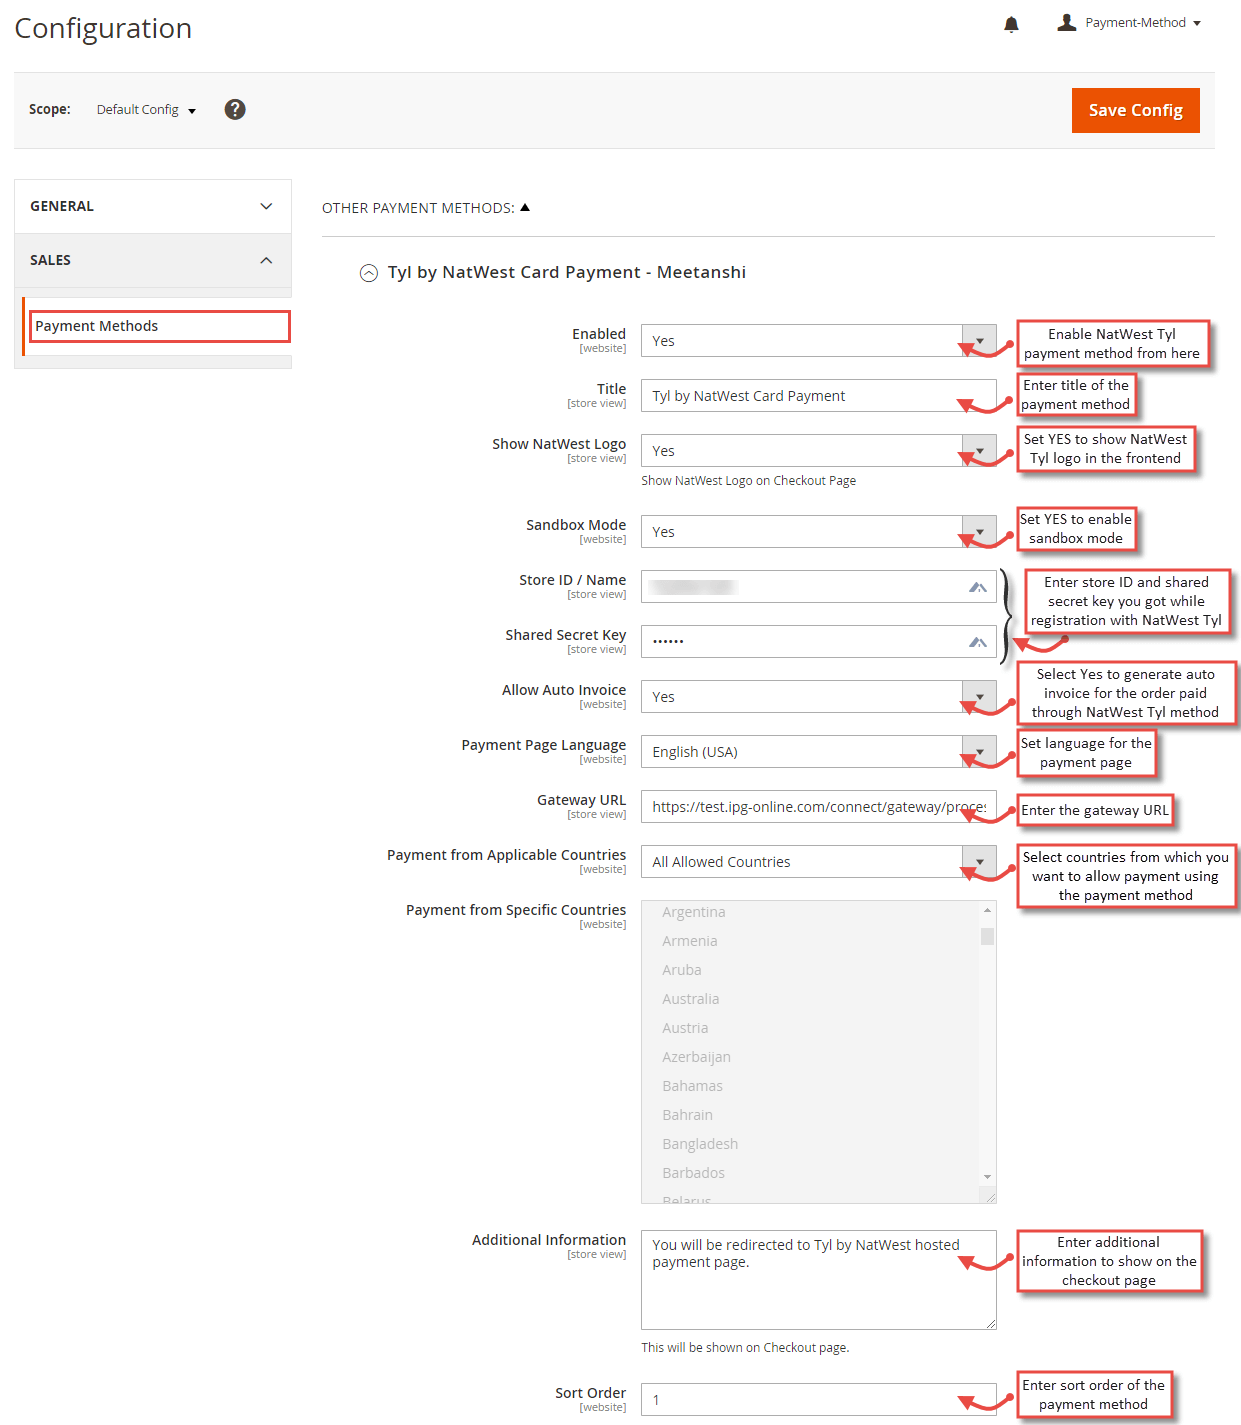Click the icon inside Shared Secret Key field
Viewport: 1241px width, 1425px height.
pyautogui.click(x=978, y=642)
